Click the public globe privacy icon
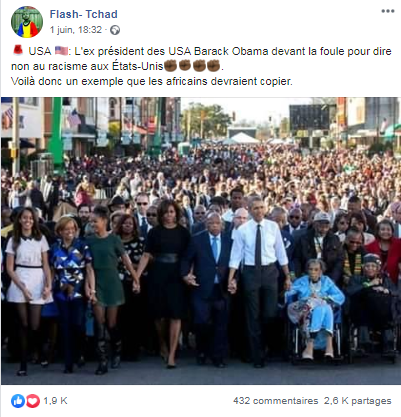401x417 pixels. pyautogui.click(x=115, y=30)
